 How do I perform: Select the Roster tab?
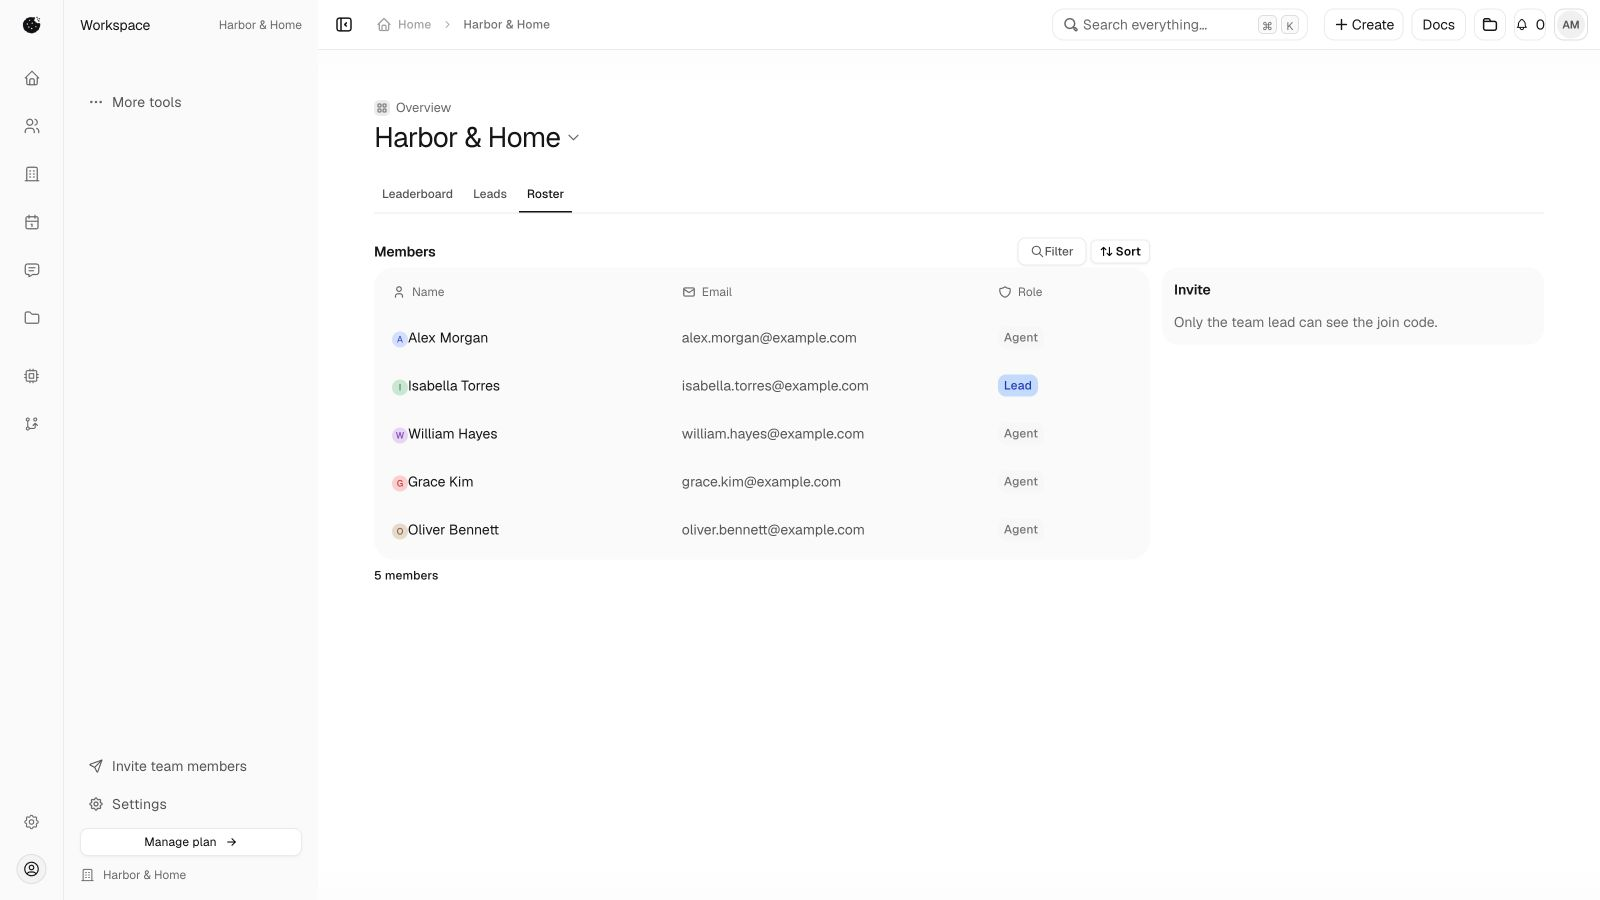[x=545, y=194]
